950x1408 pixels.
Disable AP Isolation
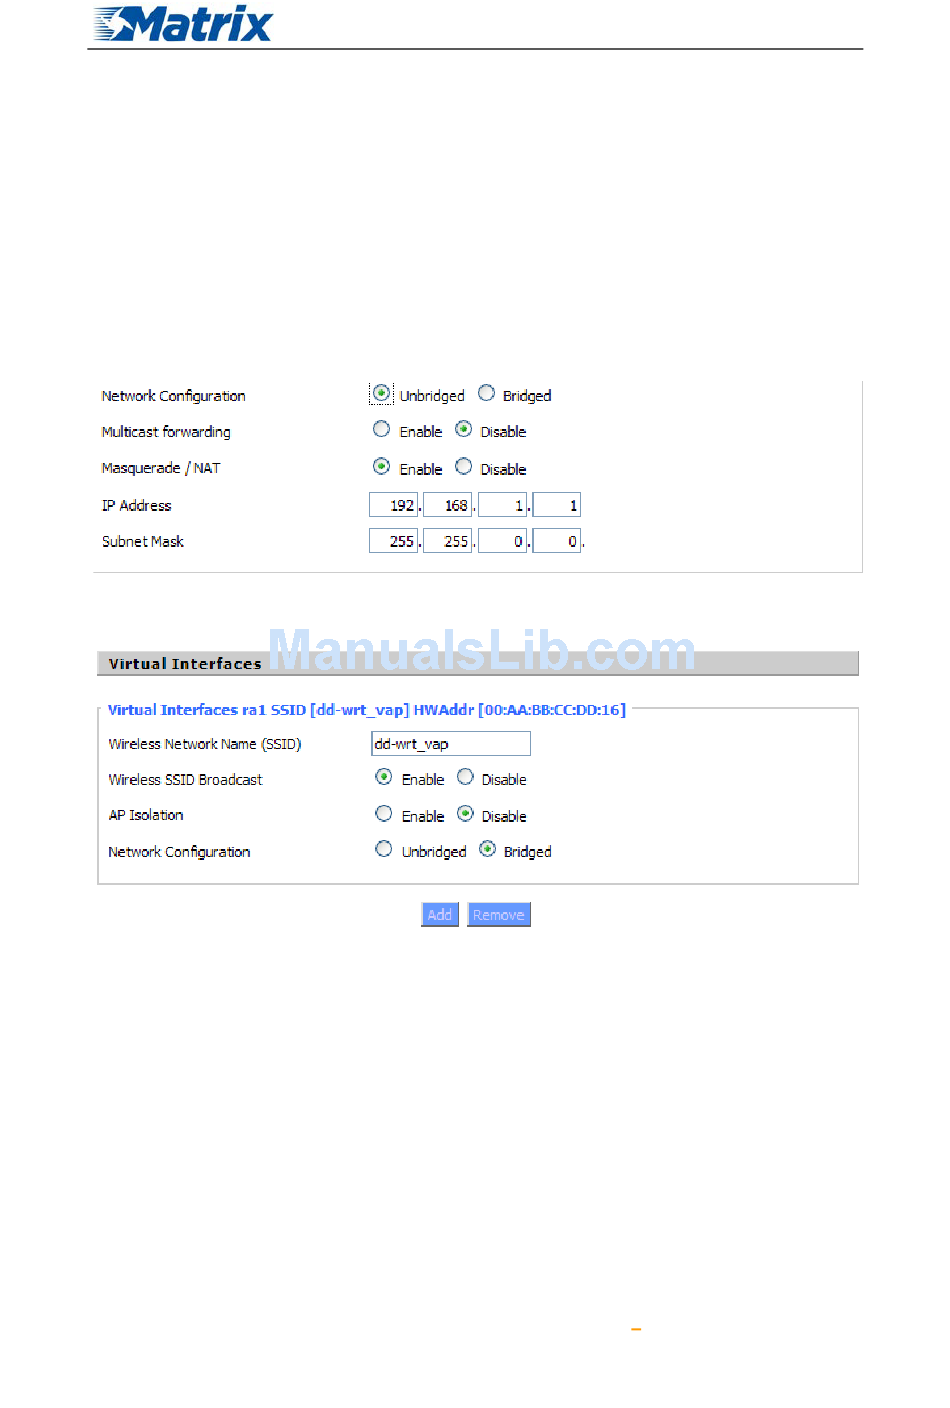(x=465, y=814)
